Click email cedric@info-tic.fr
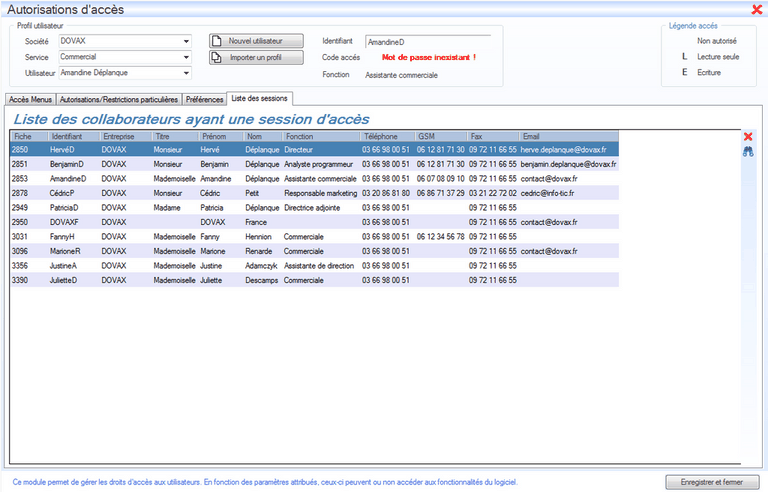Image resolution: width=768 pixels, height=492 pixels. tap(547, 193)
